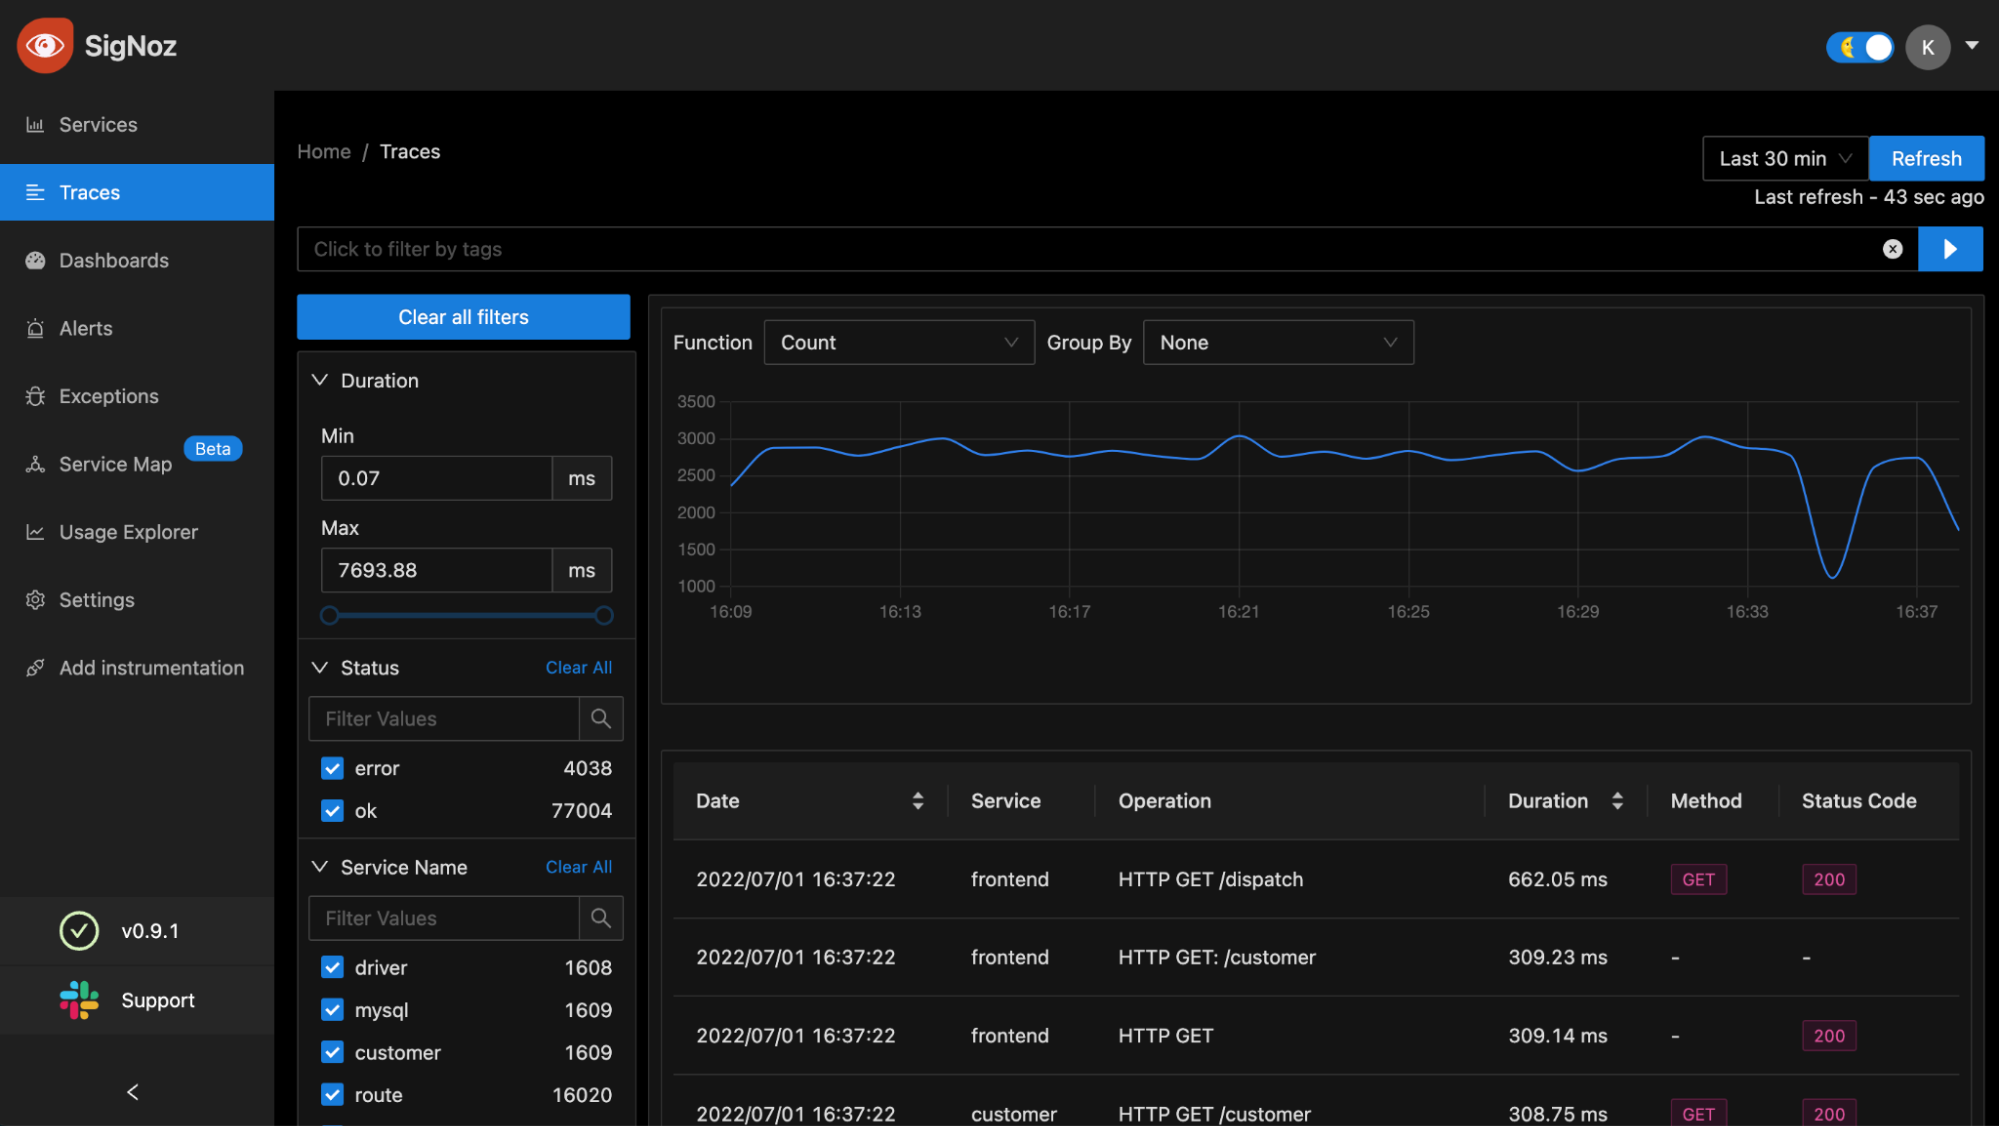
Task: Click the Traces list icon in sidebar
Action: (x=35, y=192)
